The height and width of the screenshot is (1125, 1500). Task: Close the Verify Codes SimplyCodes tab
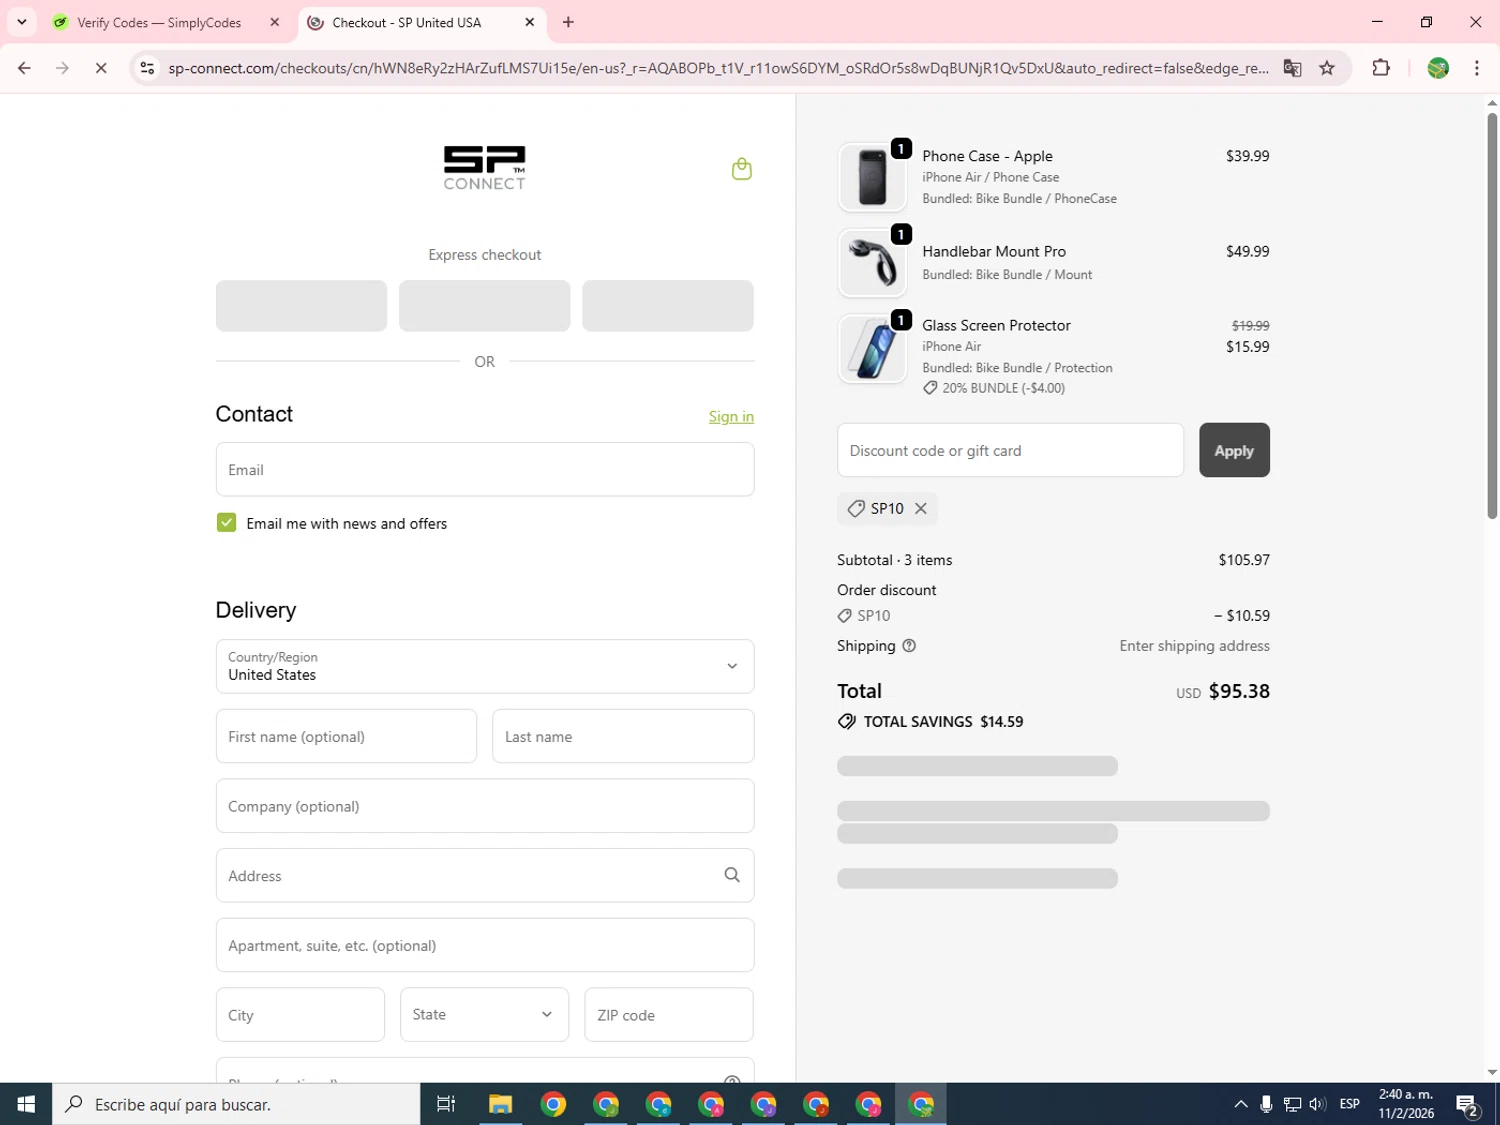click(x=275, y=22)
